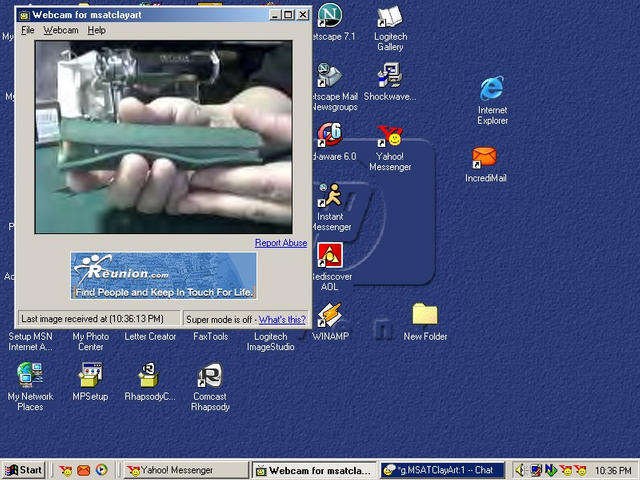This screenshot has width=640, height=480.
Task: Open the File menu in Webcam window
Action: pos(28,30)
